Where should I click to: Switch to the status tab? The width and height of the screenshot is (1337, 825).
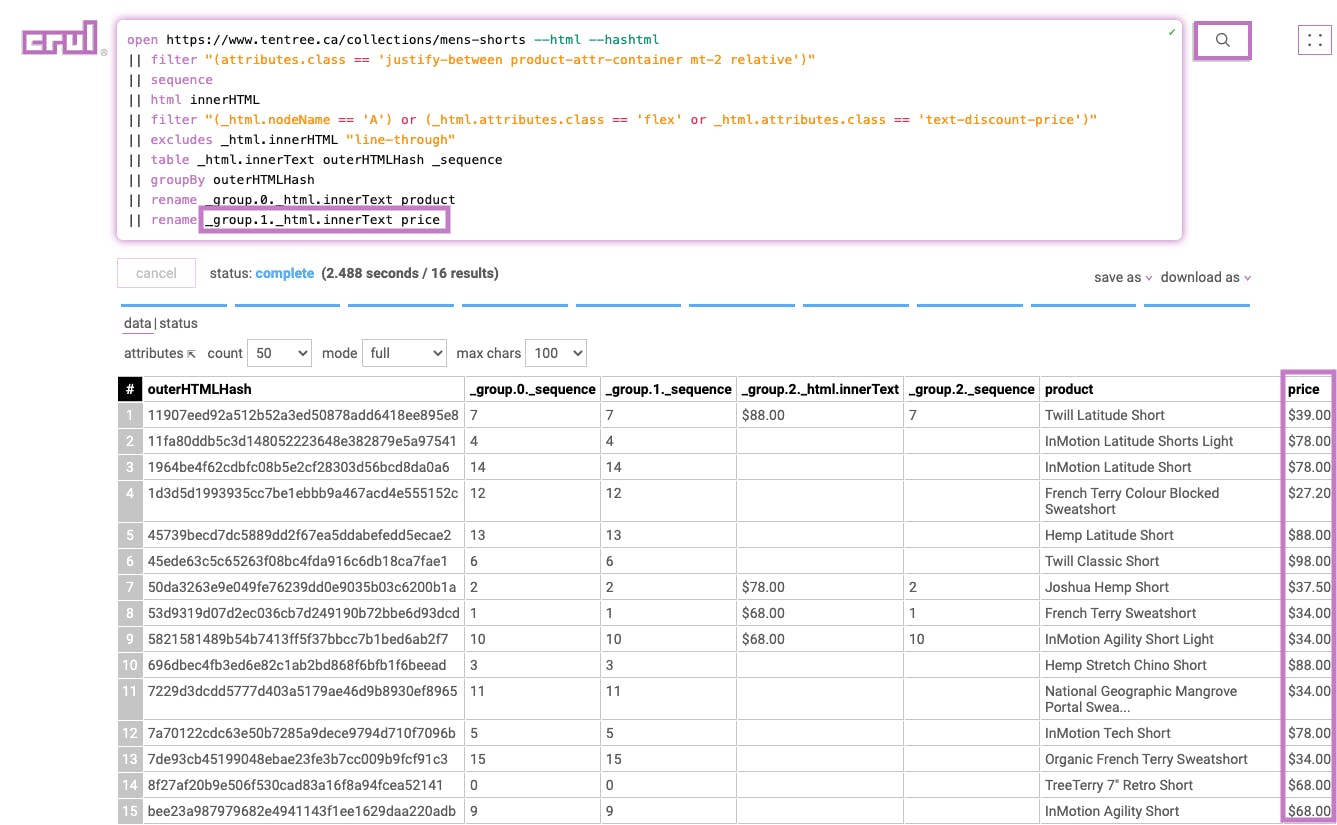click(x=178, y=323)
